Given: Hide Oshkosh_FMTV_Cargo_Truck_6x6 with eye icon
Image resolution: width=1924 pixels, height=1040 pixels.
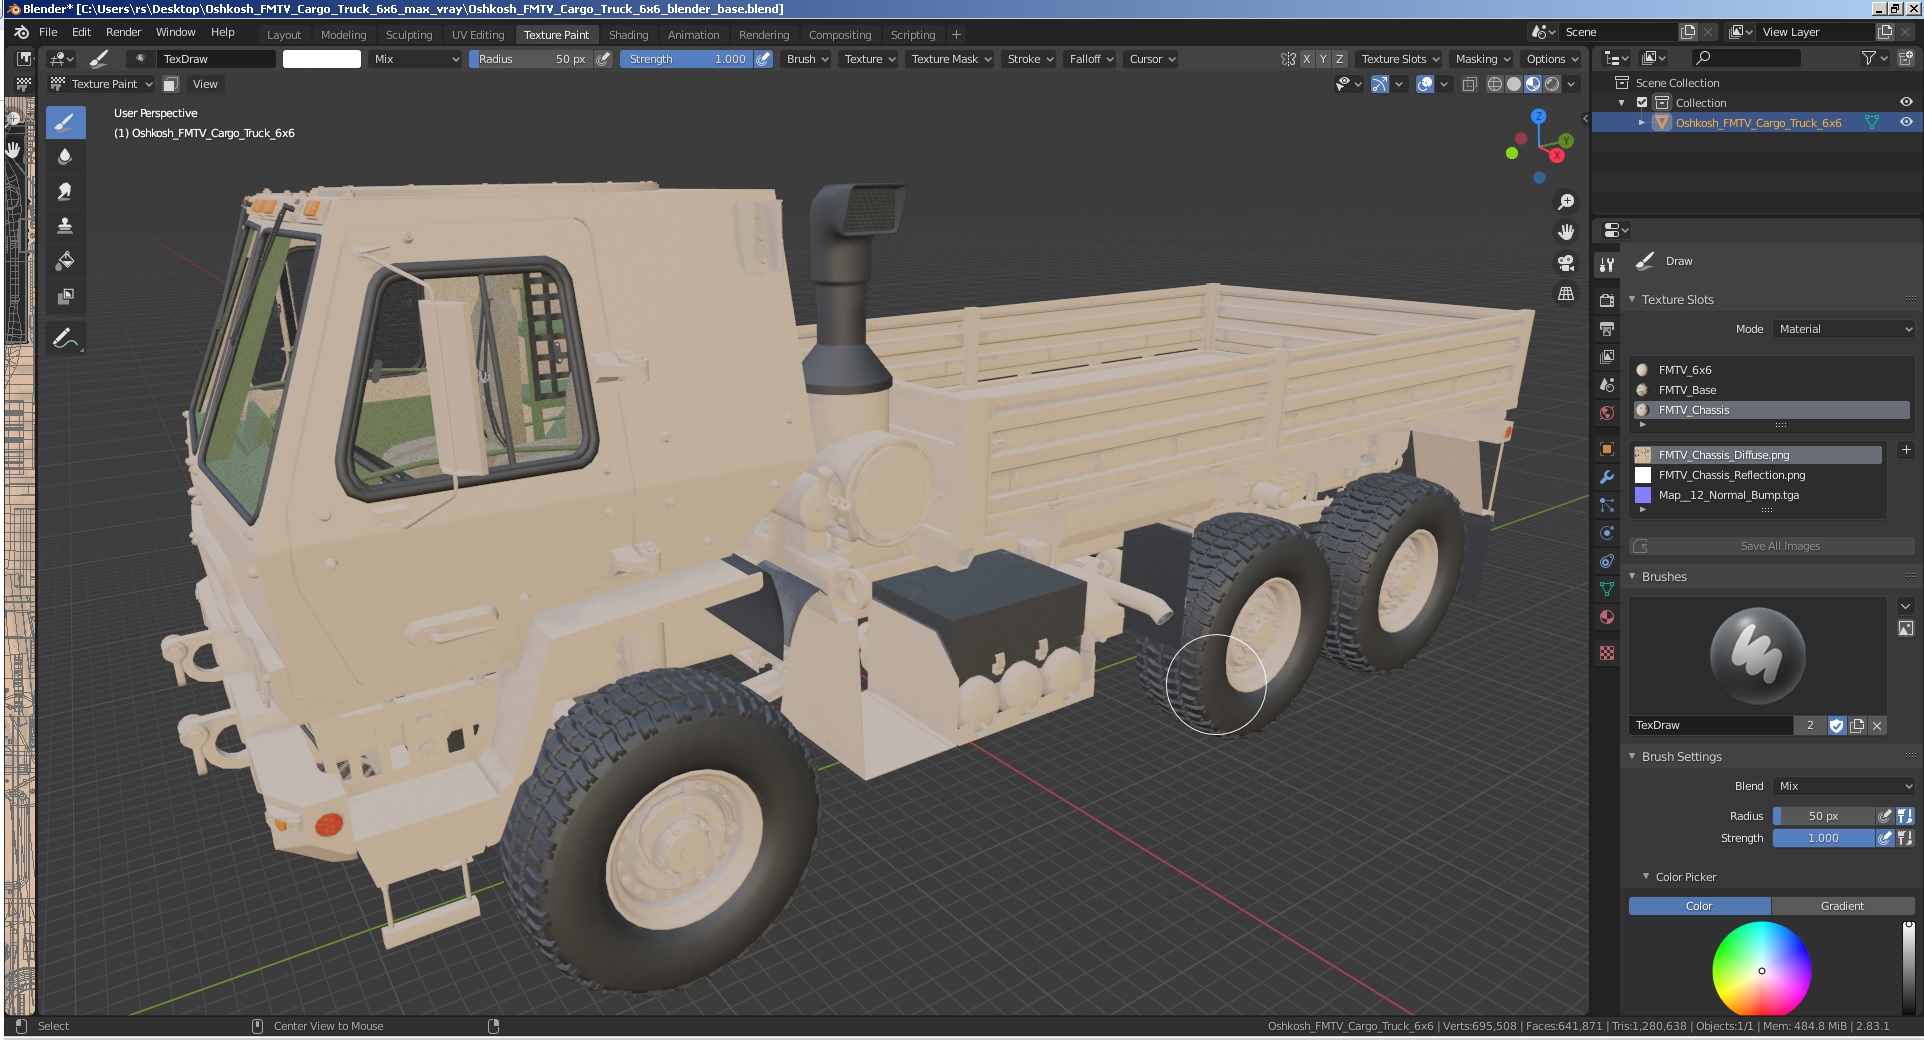Looking at the screenshot, I should pyautogui.click(x=1906, y=122).
